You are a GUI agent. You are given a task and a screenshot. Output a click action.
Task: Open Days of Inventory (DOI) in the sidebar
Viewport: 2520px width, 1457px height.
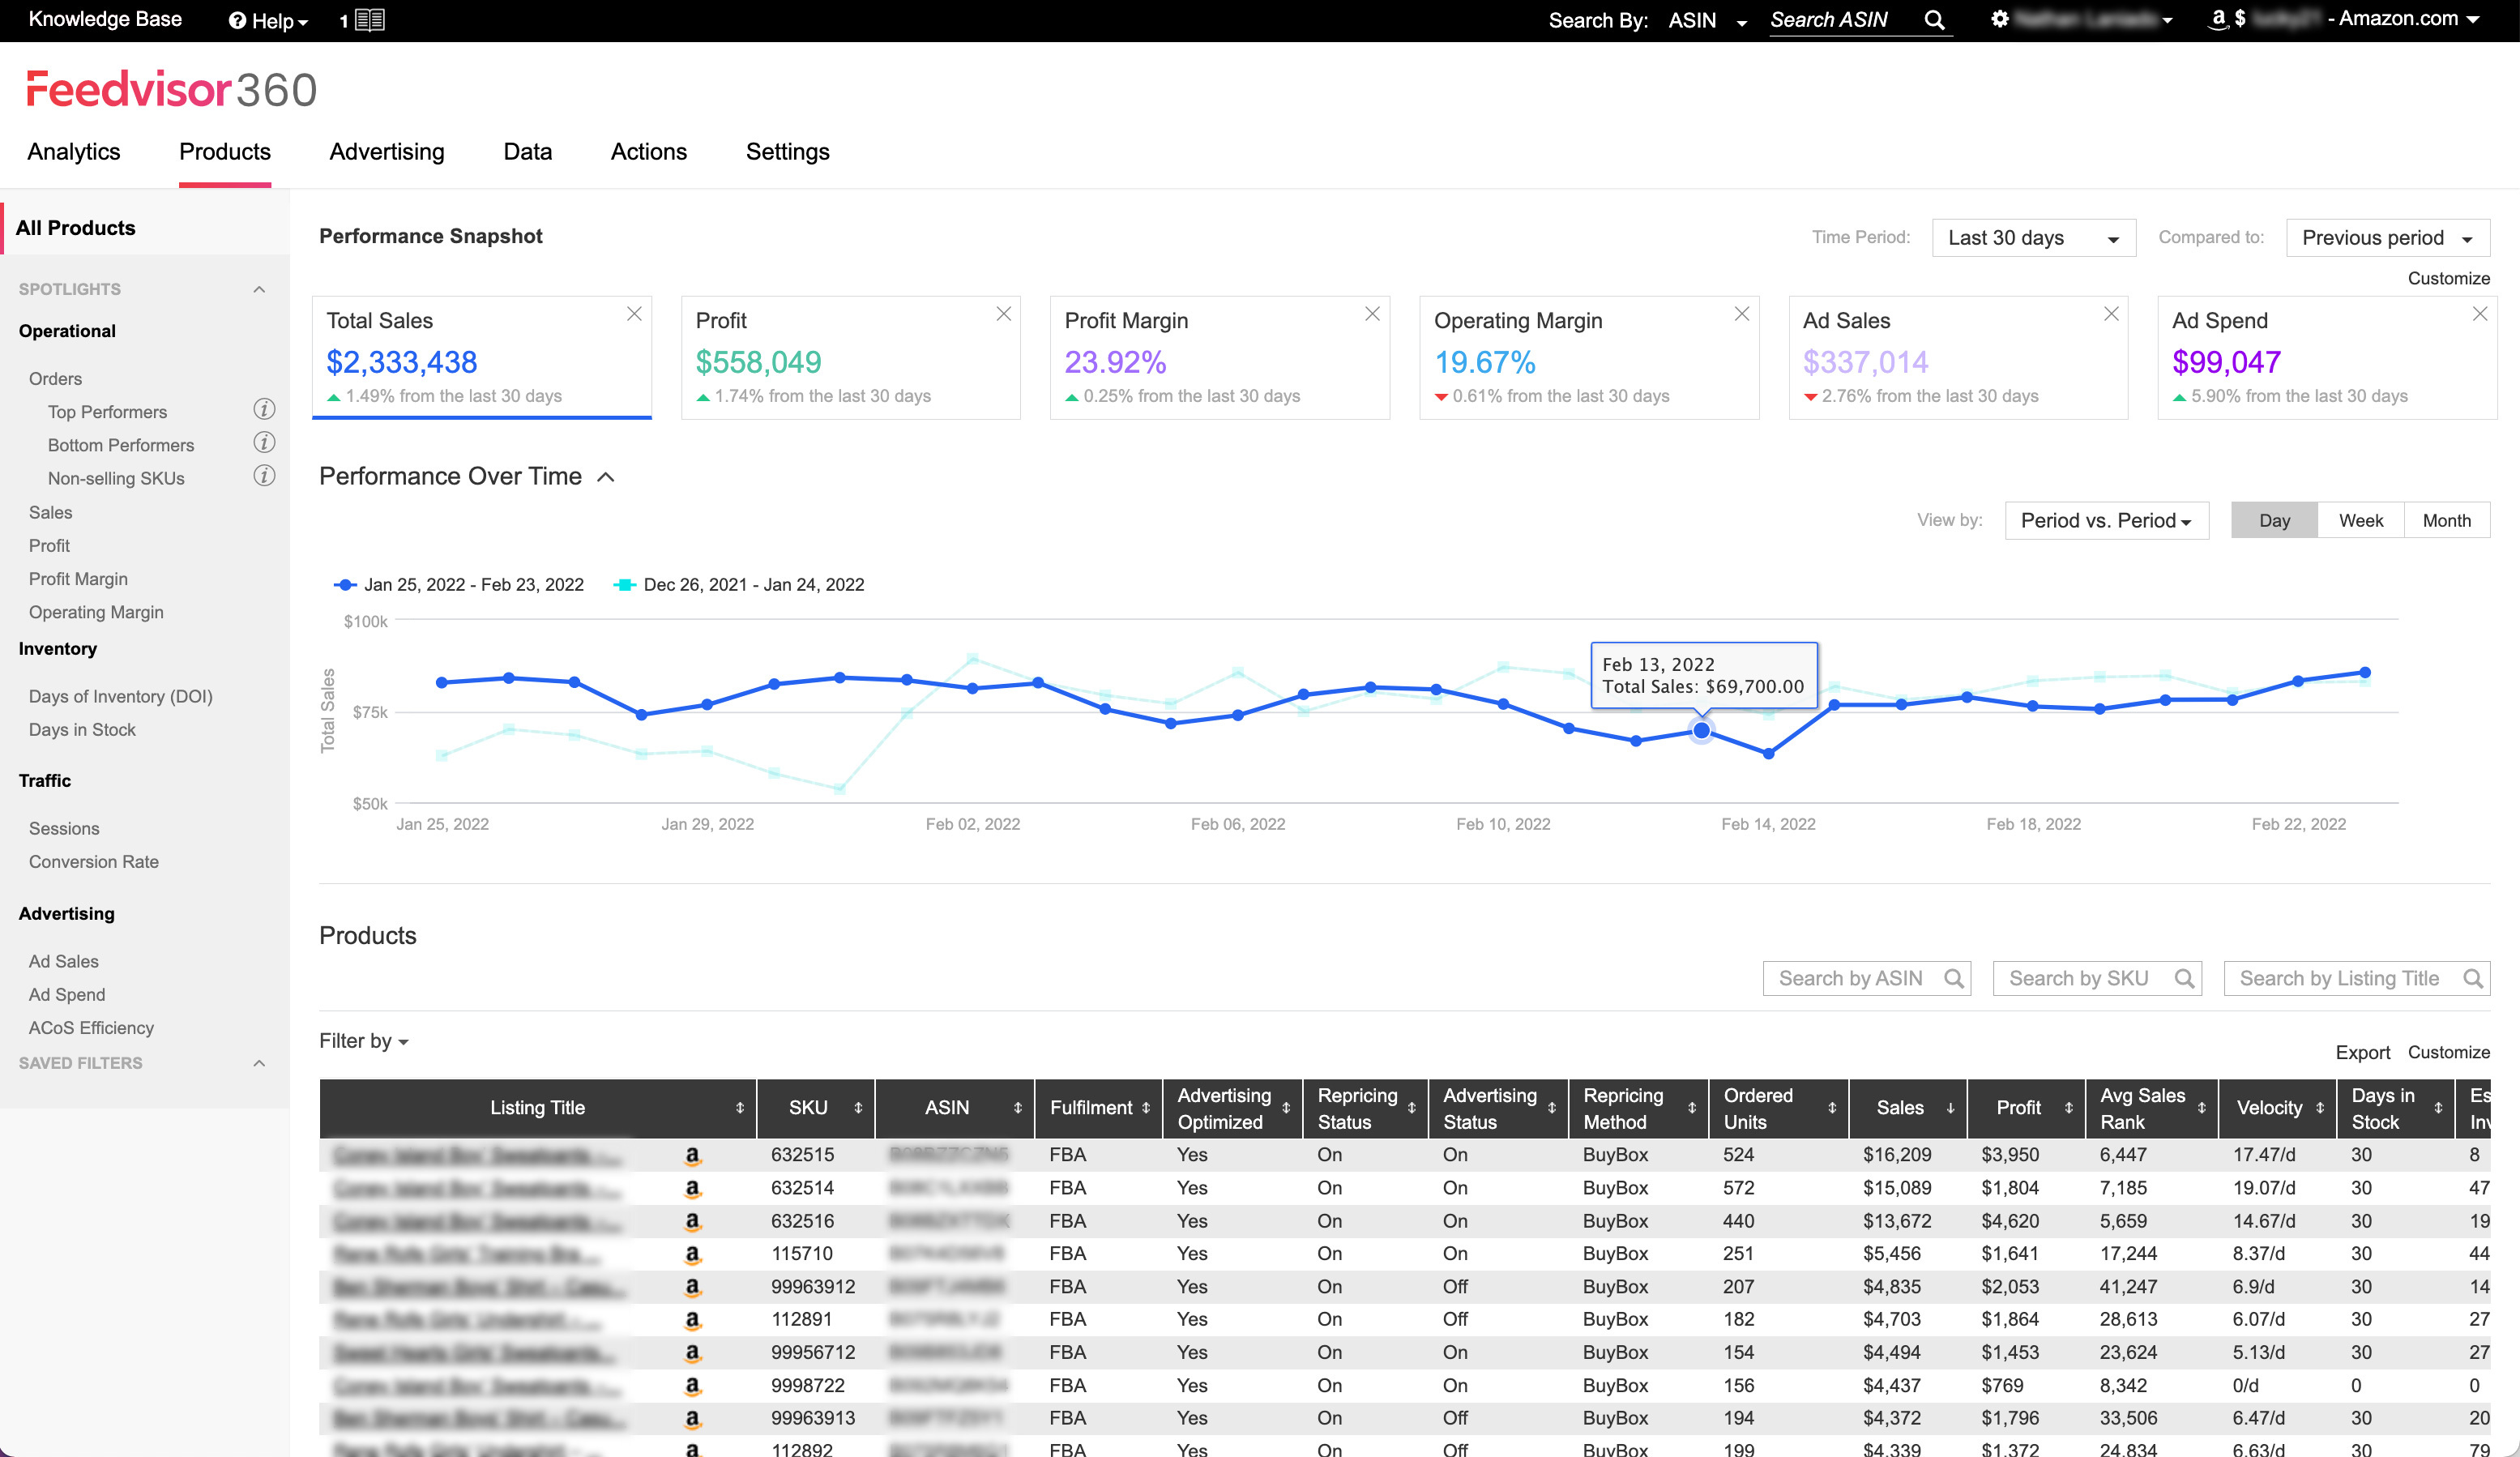[x=119, y=695]
